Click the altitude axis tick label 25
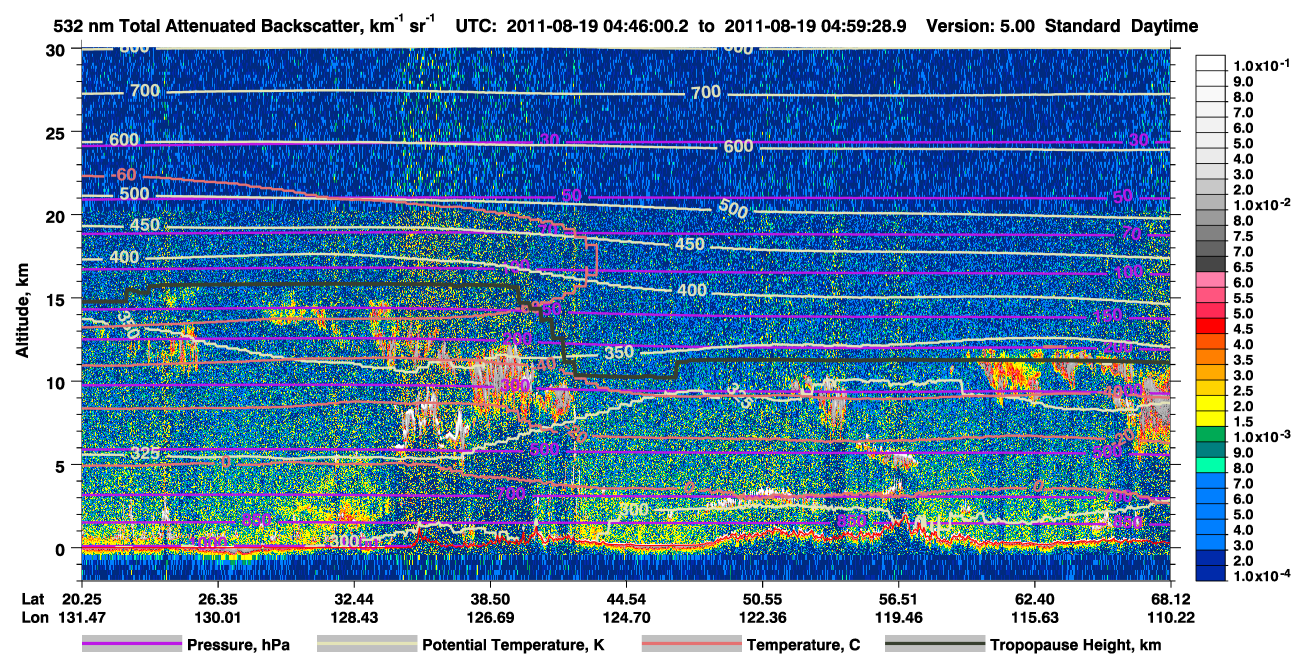 point(55,132)
